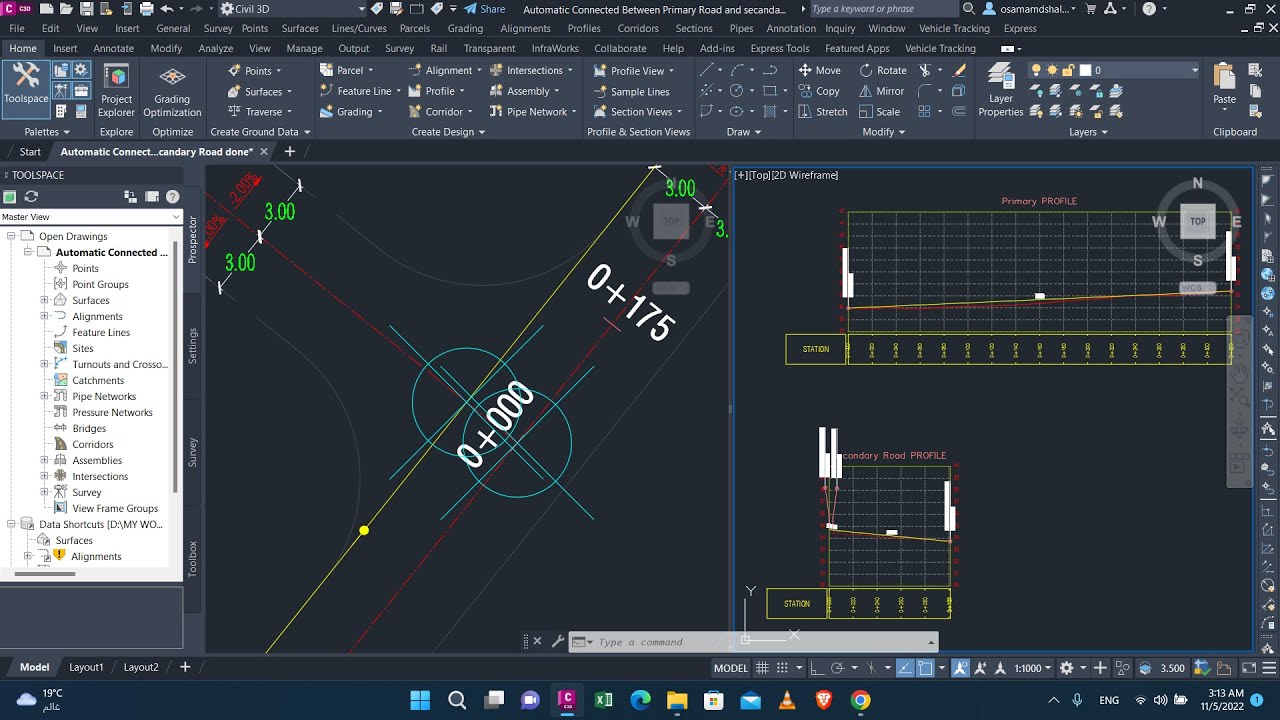Open the Master View dropdown in Toolspace
Screen dimensions: 1280x720
[x=91, y=216]
